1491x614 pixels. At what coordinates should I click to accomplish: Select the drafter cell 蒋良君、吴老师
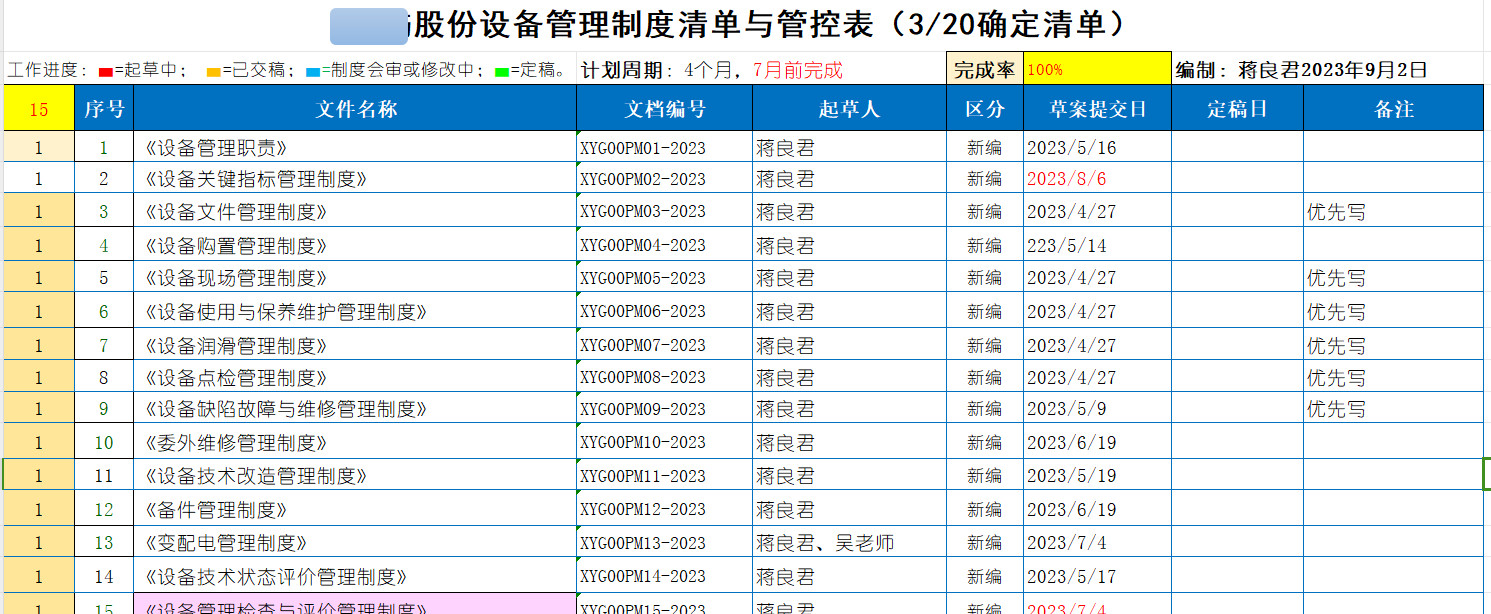coord(825,543)
